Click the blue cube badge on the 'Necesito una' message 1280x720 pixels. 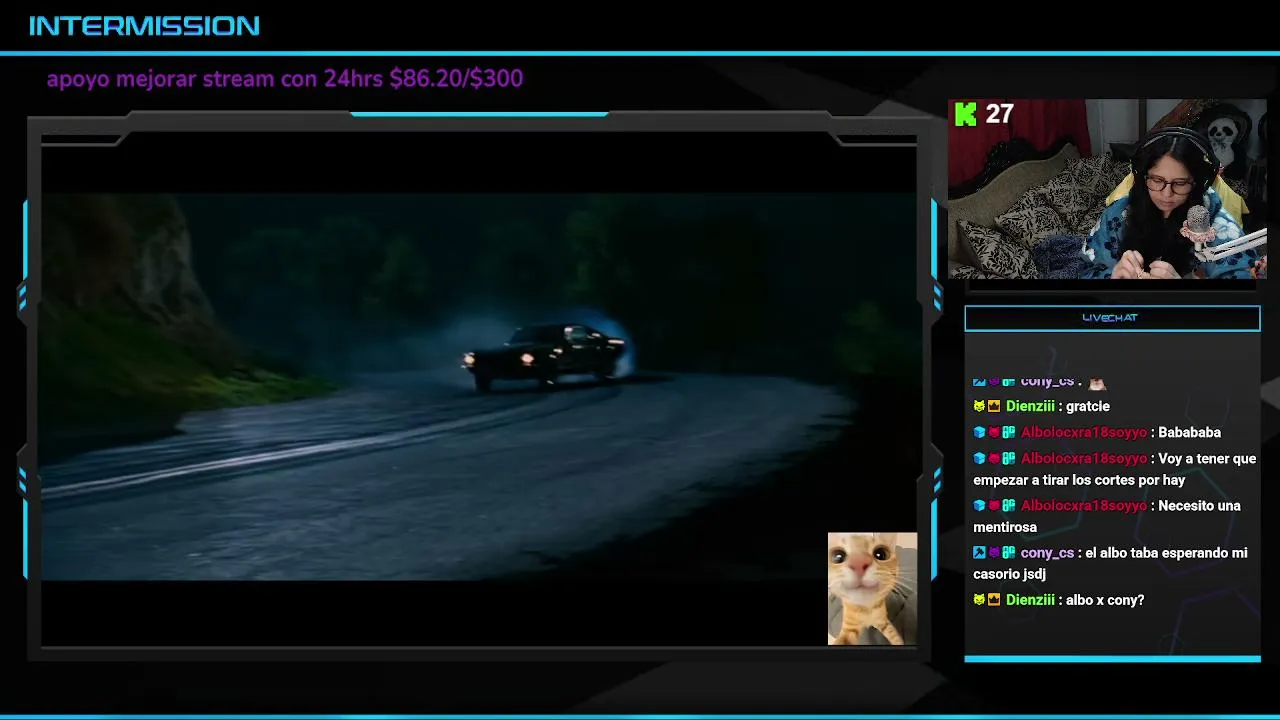click(979, 505)
